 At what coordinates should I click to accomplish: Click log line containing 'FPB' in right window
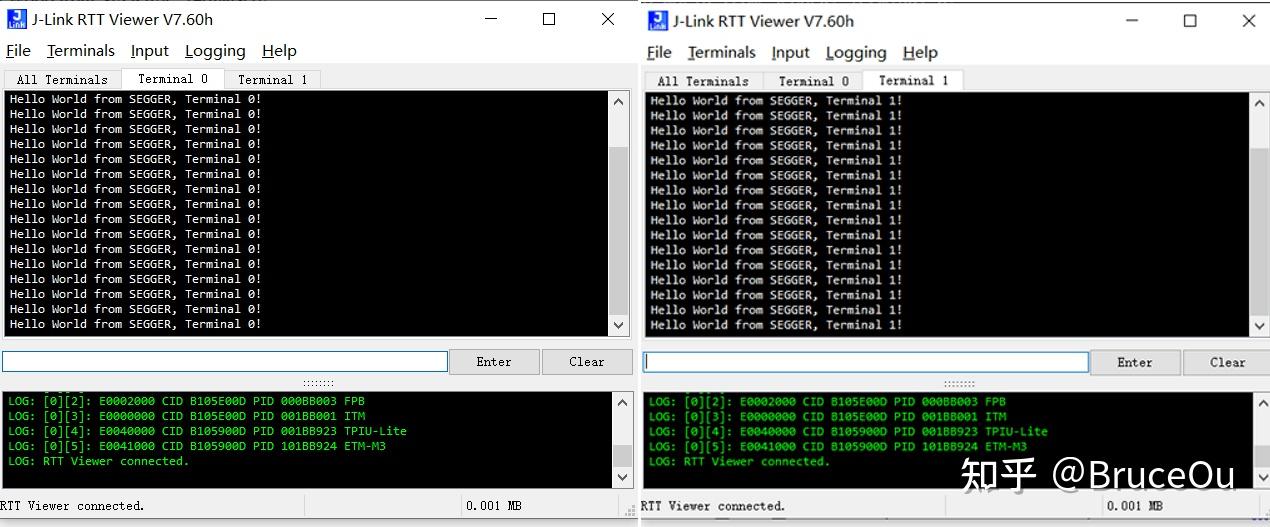coord(827,402)
